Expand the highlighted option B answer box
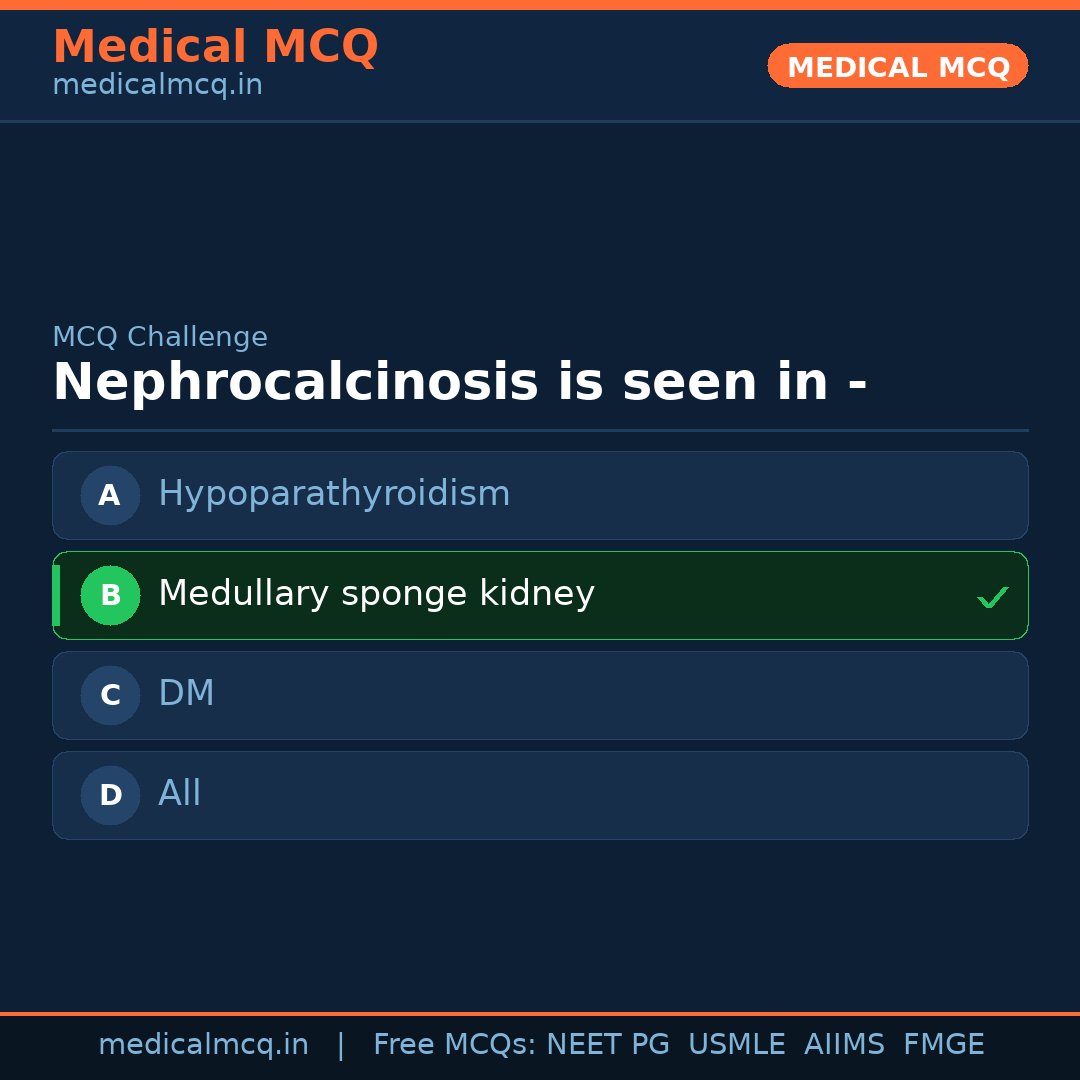This screenshot has height=1080, width=1080. pyautogui.click(x=540, y=595)
